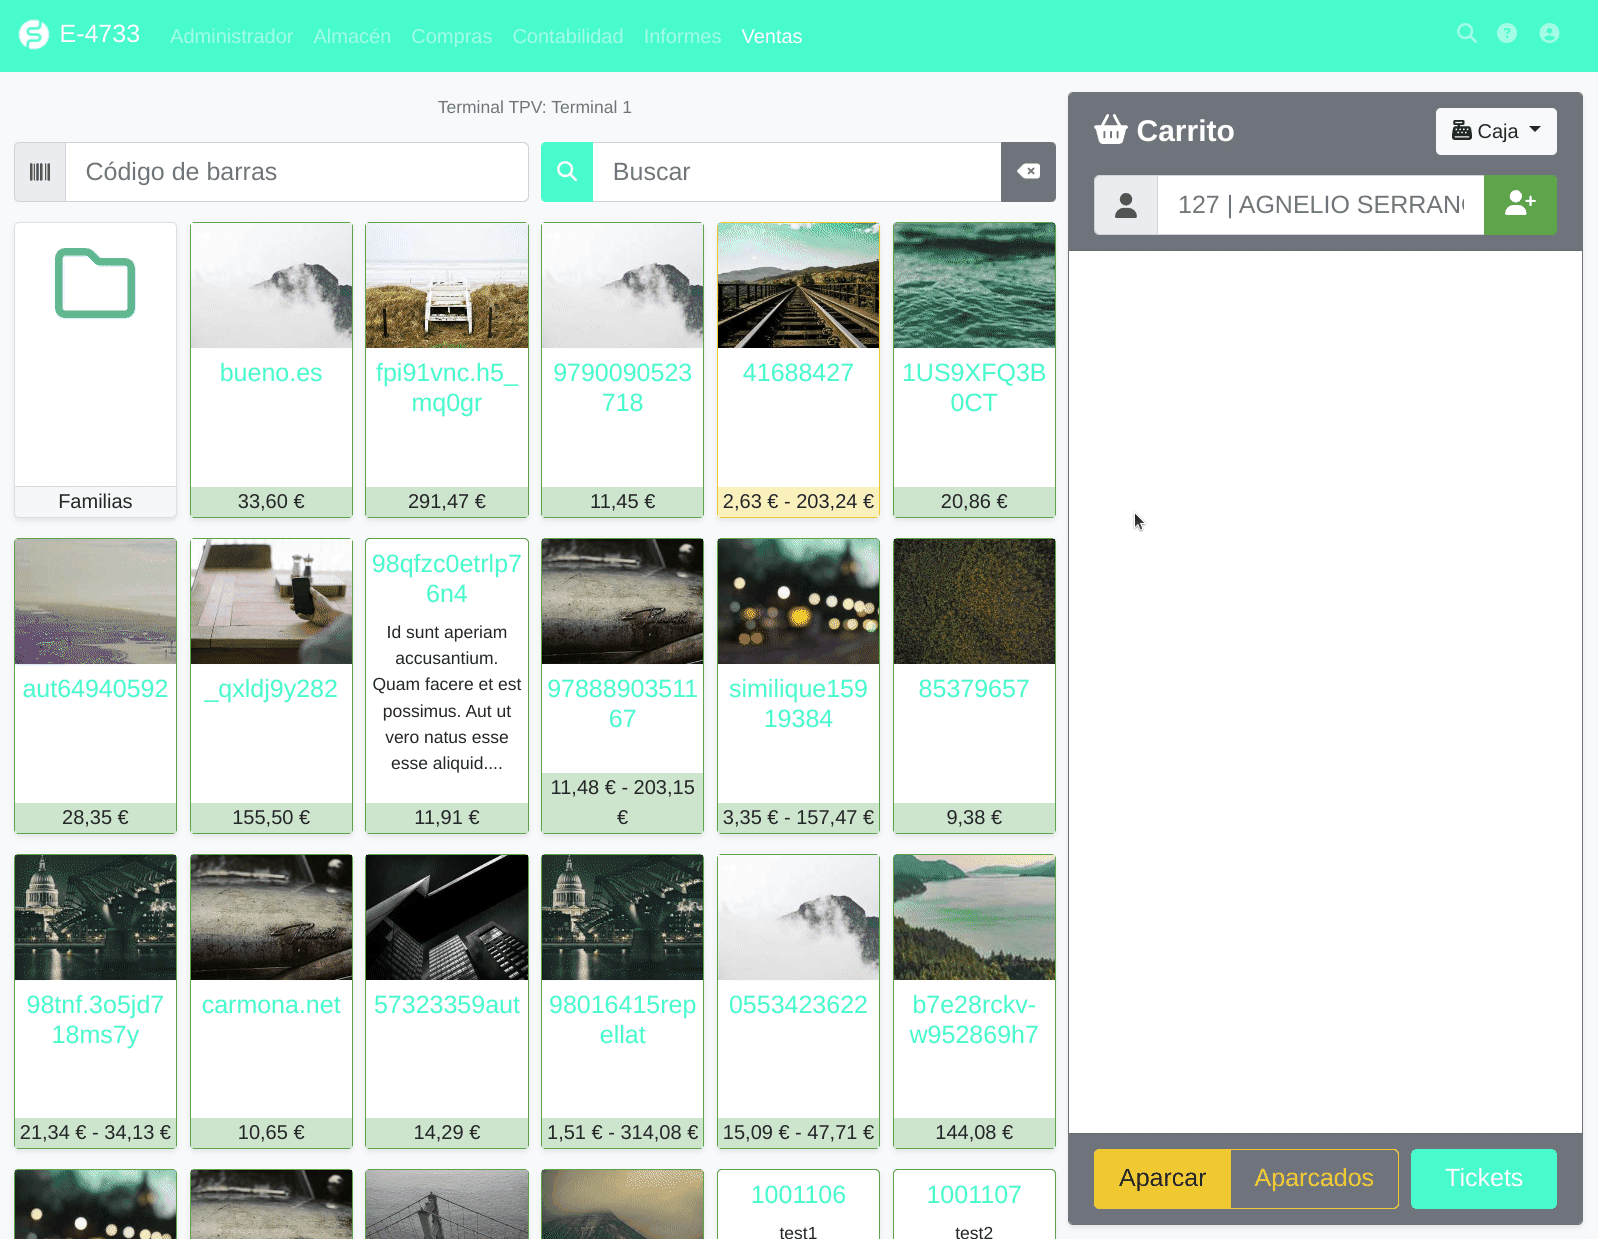Image resolution: width=1598 pixels, height=1239 pixels.
Task: Select the fpi91vnc.h5_mq0gr bench product image
Action: (x=447, y=285)
